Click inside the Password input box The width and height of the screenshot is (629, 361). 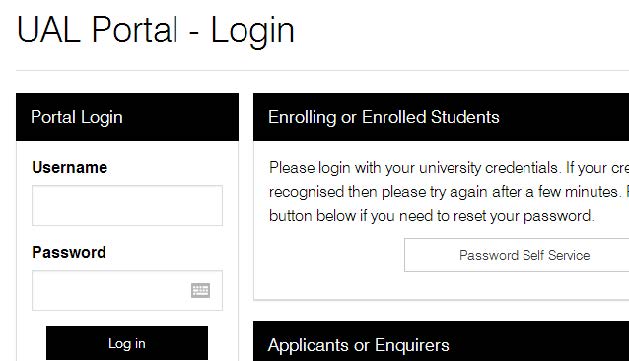pyautogui.click(x=127, y=290)
